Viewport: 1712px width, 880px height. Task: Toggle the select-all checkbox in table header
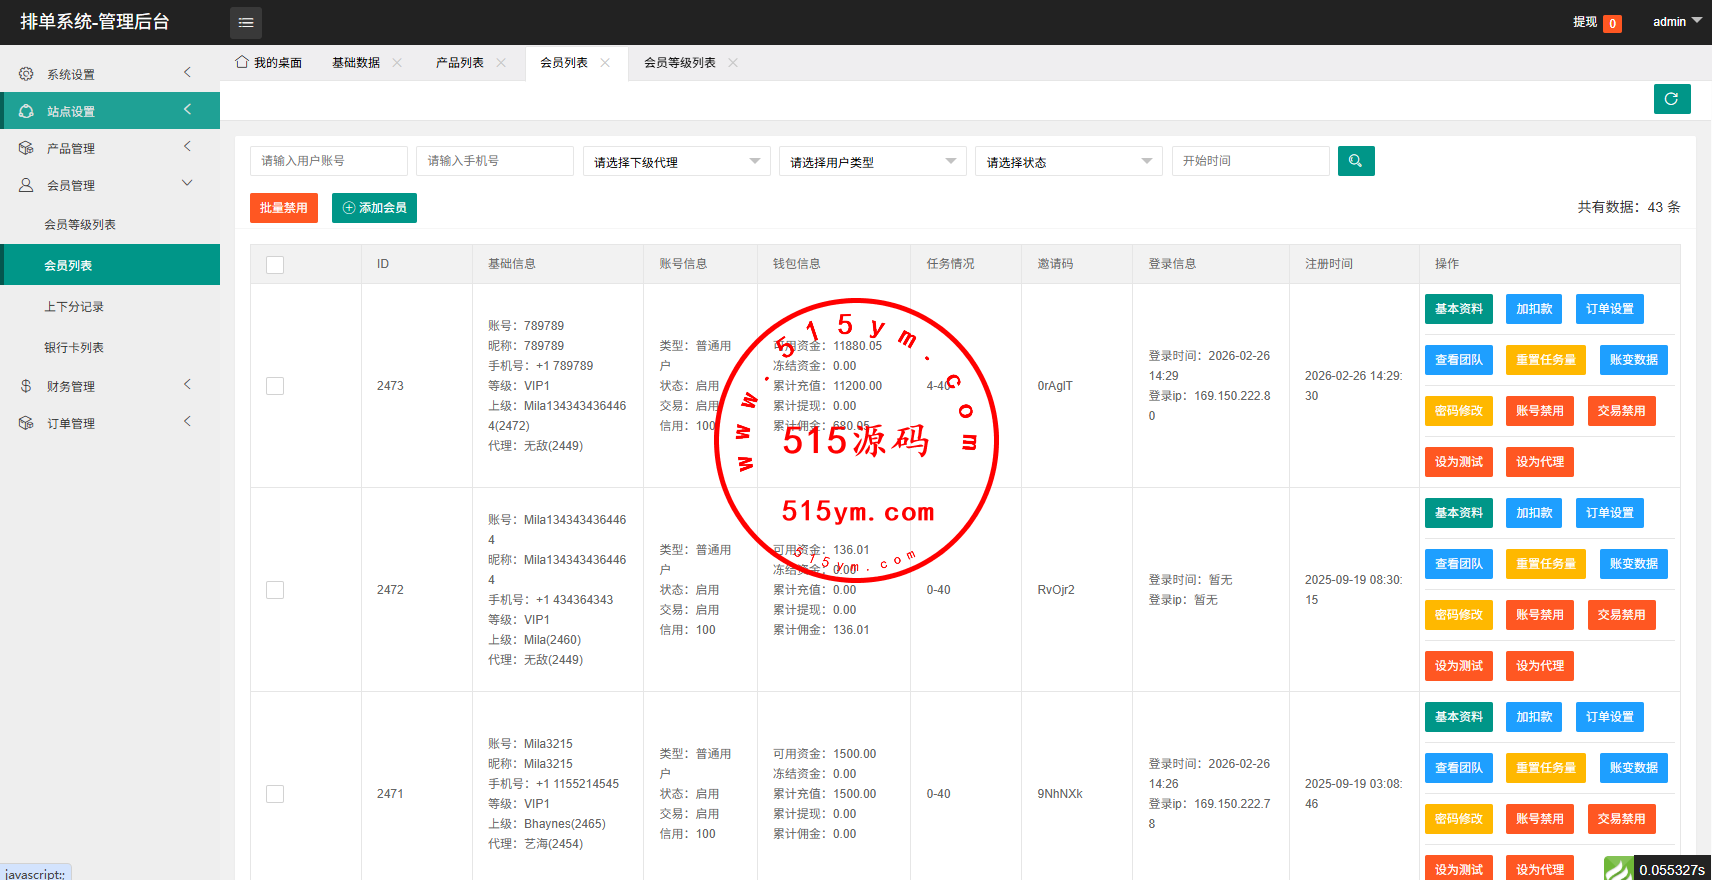click(275, 265)
